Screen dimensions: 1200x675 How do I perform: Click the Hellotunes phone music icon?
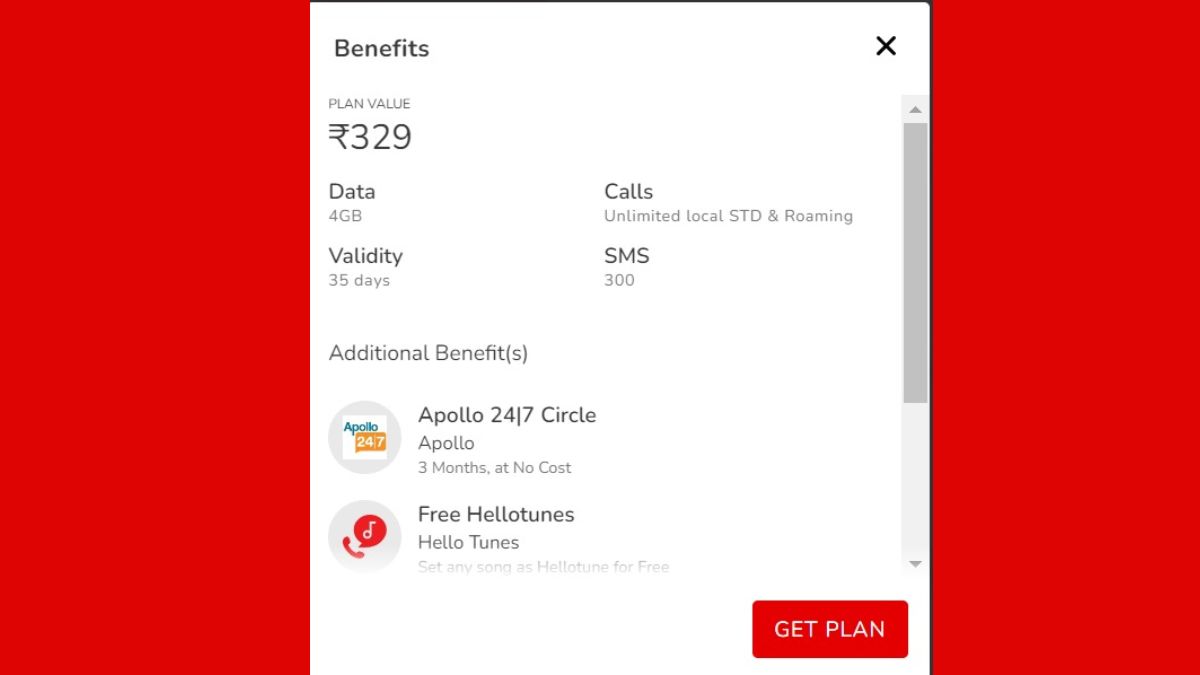tap(365, 536)
